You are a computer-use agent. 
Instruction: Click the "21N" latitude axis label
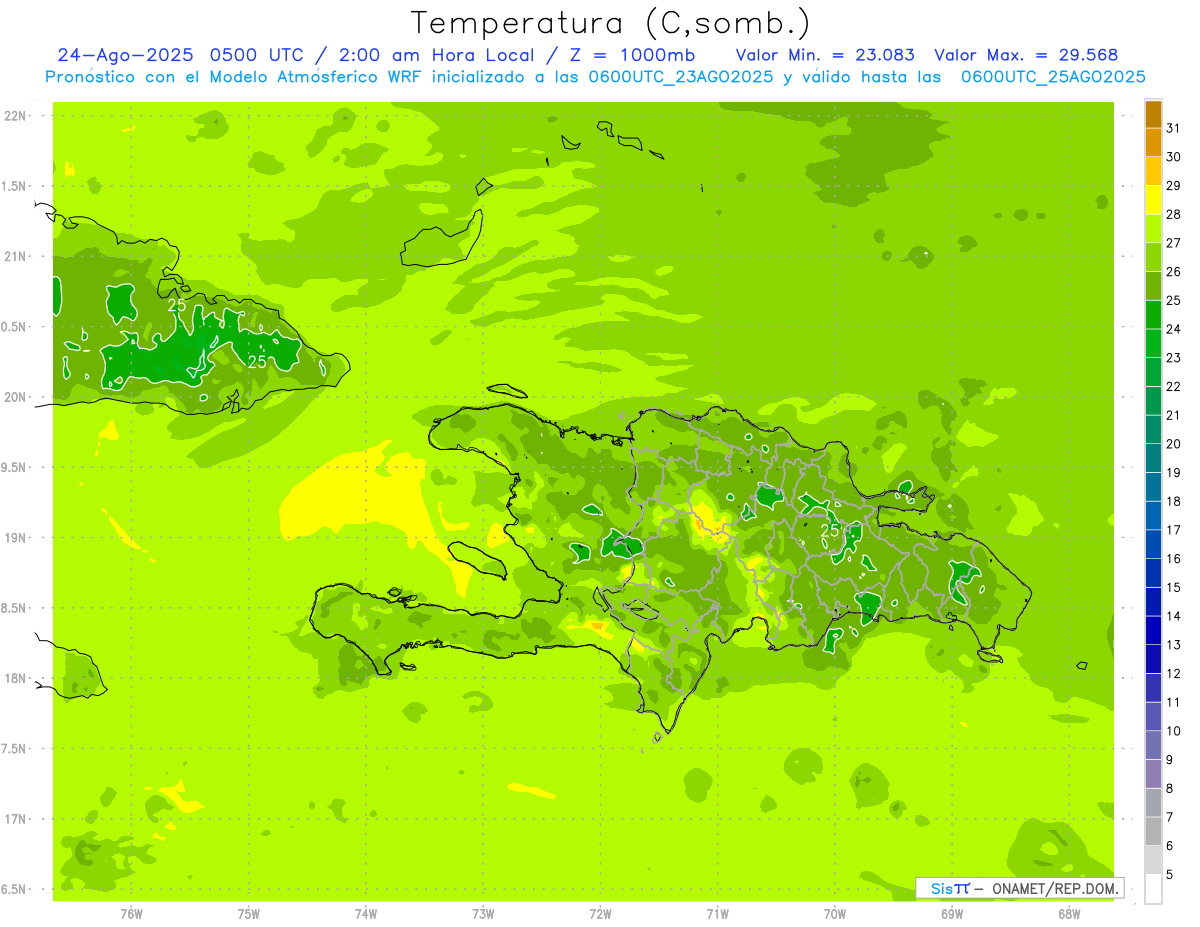click(x=17, y=256)
